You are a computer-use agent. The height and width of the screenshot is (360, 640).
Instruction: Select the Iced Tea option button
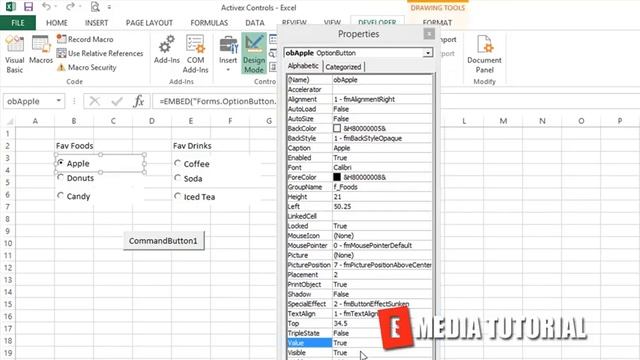coord(177,196)
